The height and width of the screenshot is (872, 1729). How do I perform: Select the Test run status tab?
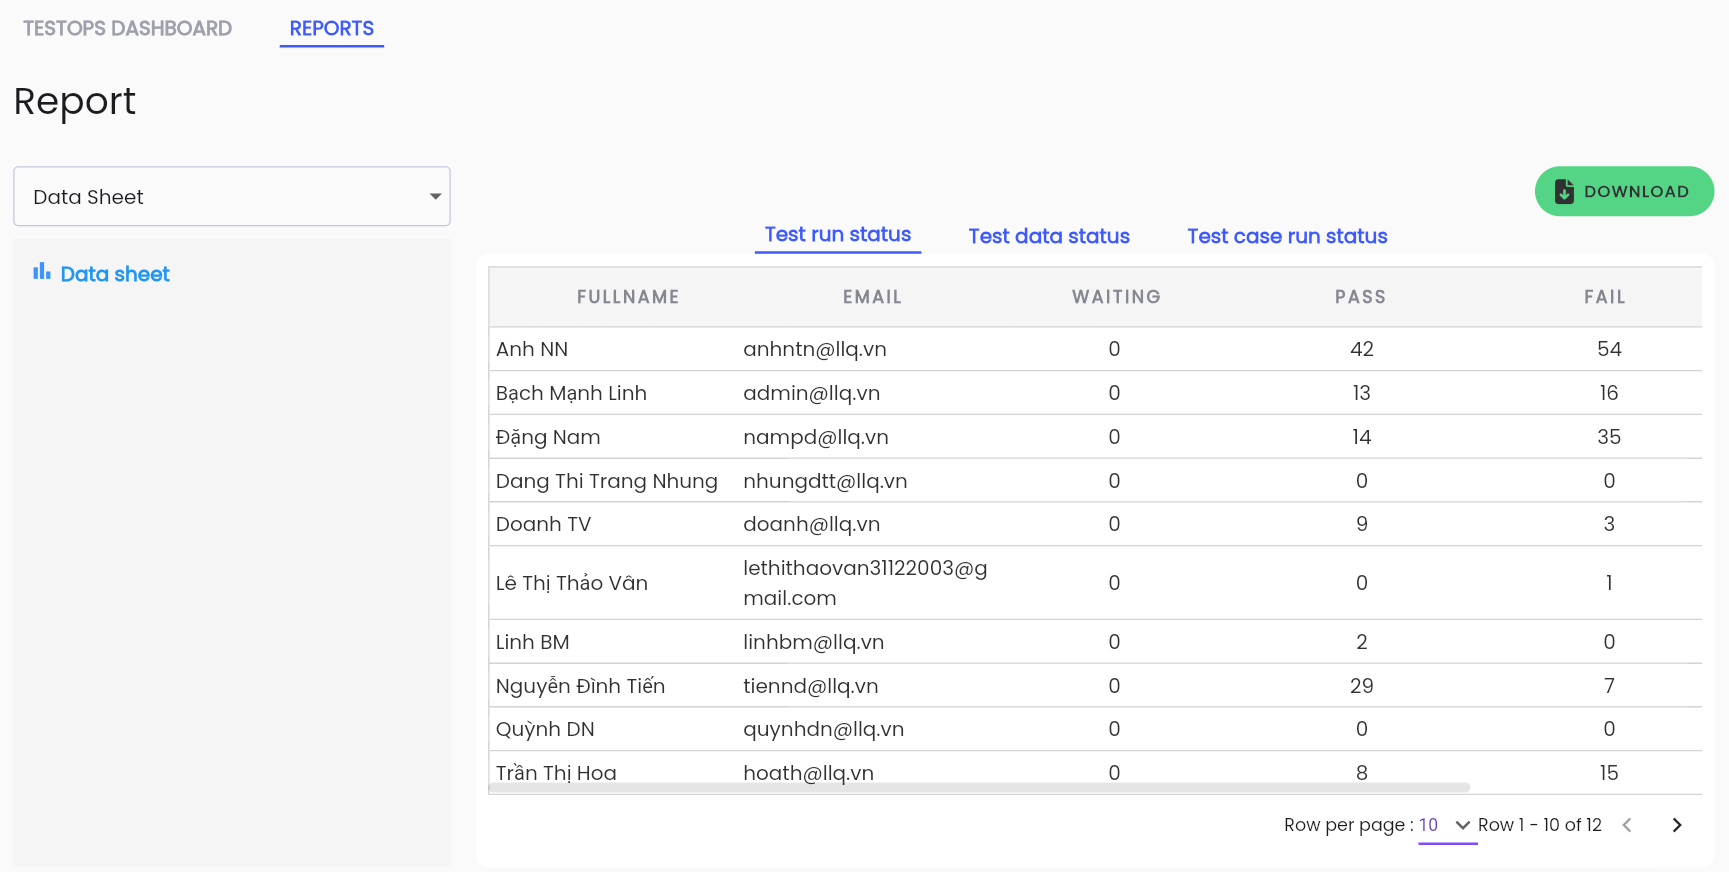pos(838,235)
